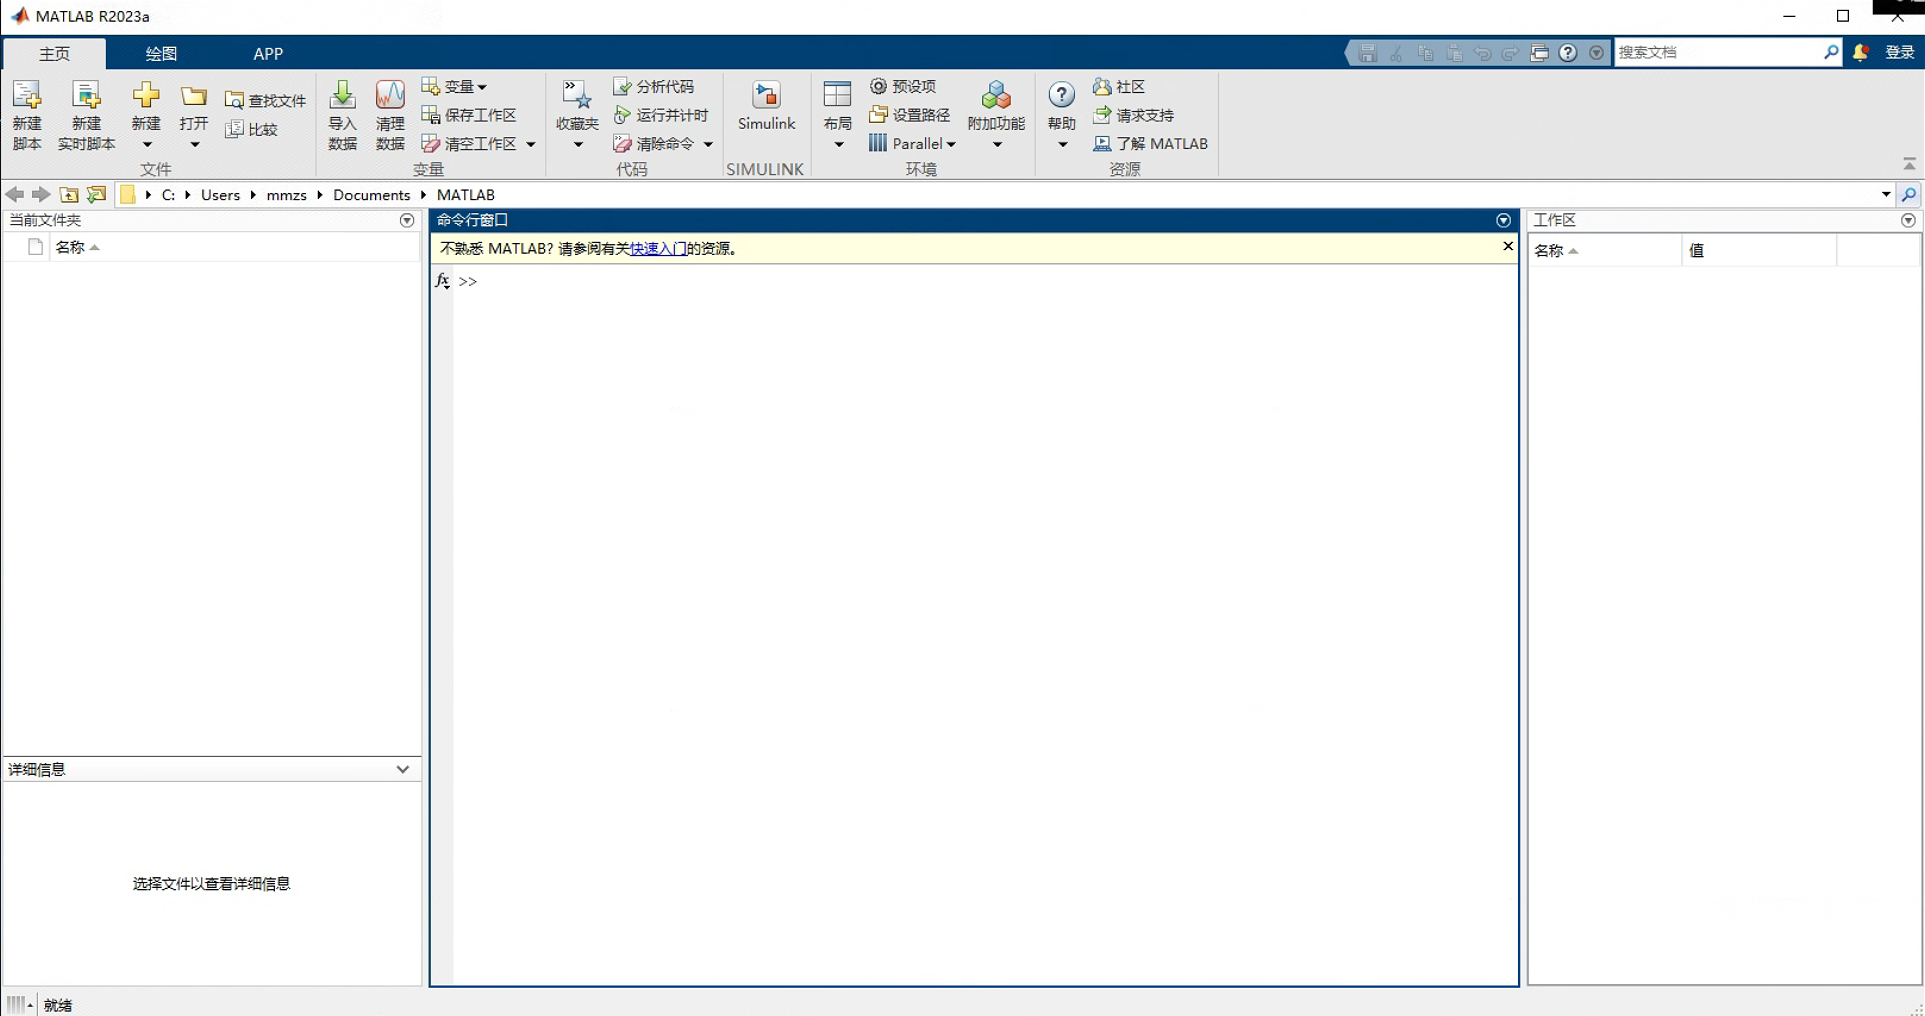Open the 变量 (Variable) dropdown
This screenshot has width=1925, height=1016.
[x=454, y=86]
